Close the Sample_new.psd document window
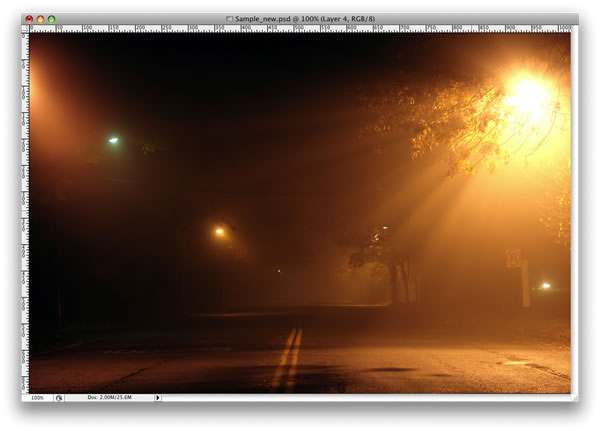Screen dimensions: 600x431 pos(29,19)
